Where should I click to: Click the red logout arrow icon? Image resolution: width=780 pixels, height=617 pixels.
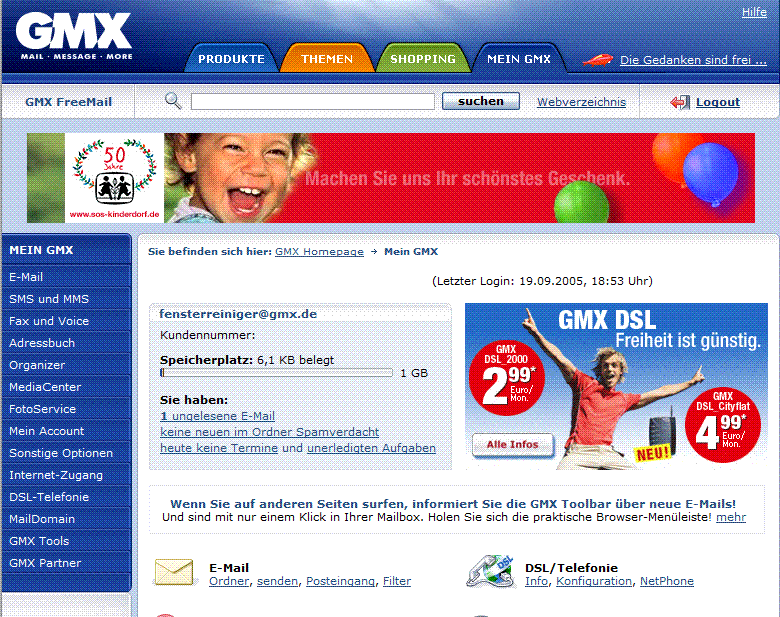tap(680, 102)
